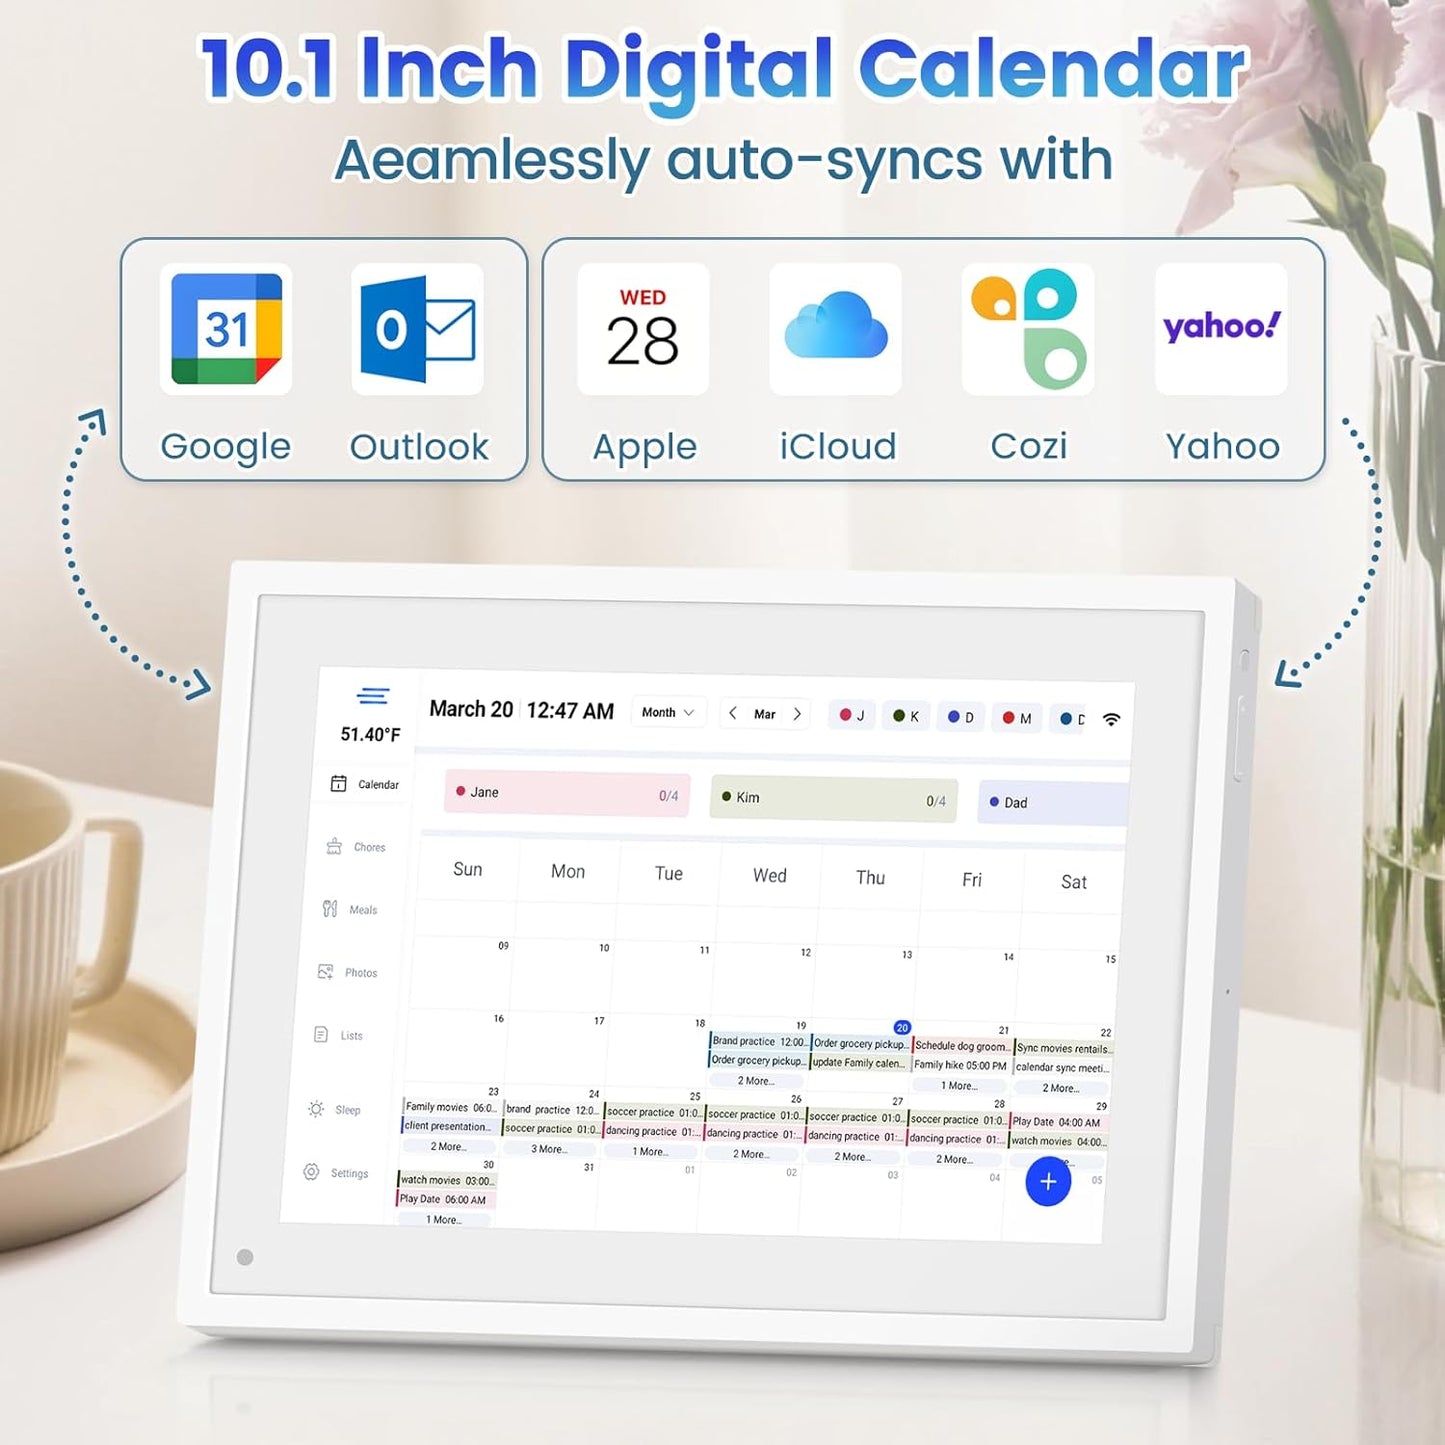The image size is (1445, 1445).
Task: Switch to the Meals sidebar tab
Action: coord(350,909)
